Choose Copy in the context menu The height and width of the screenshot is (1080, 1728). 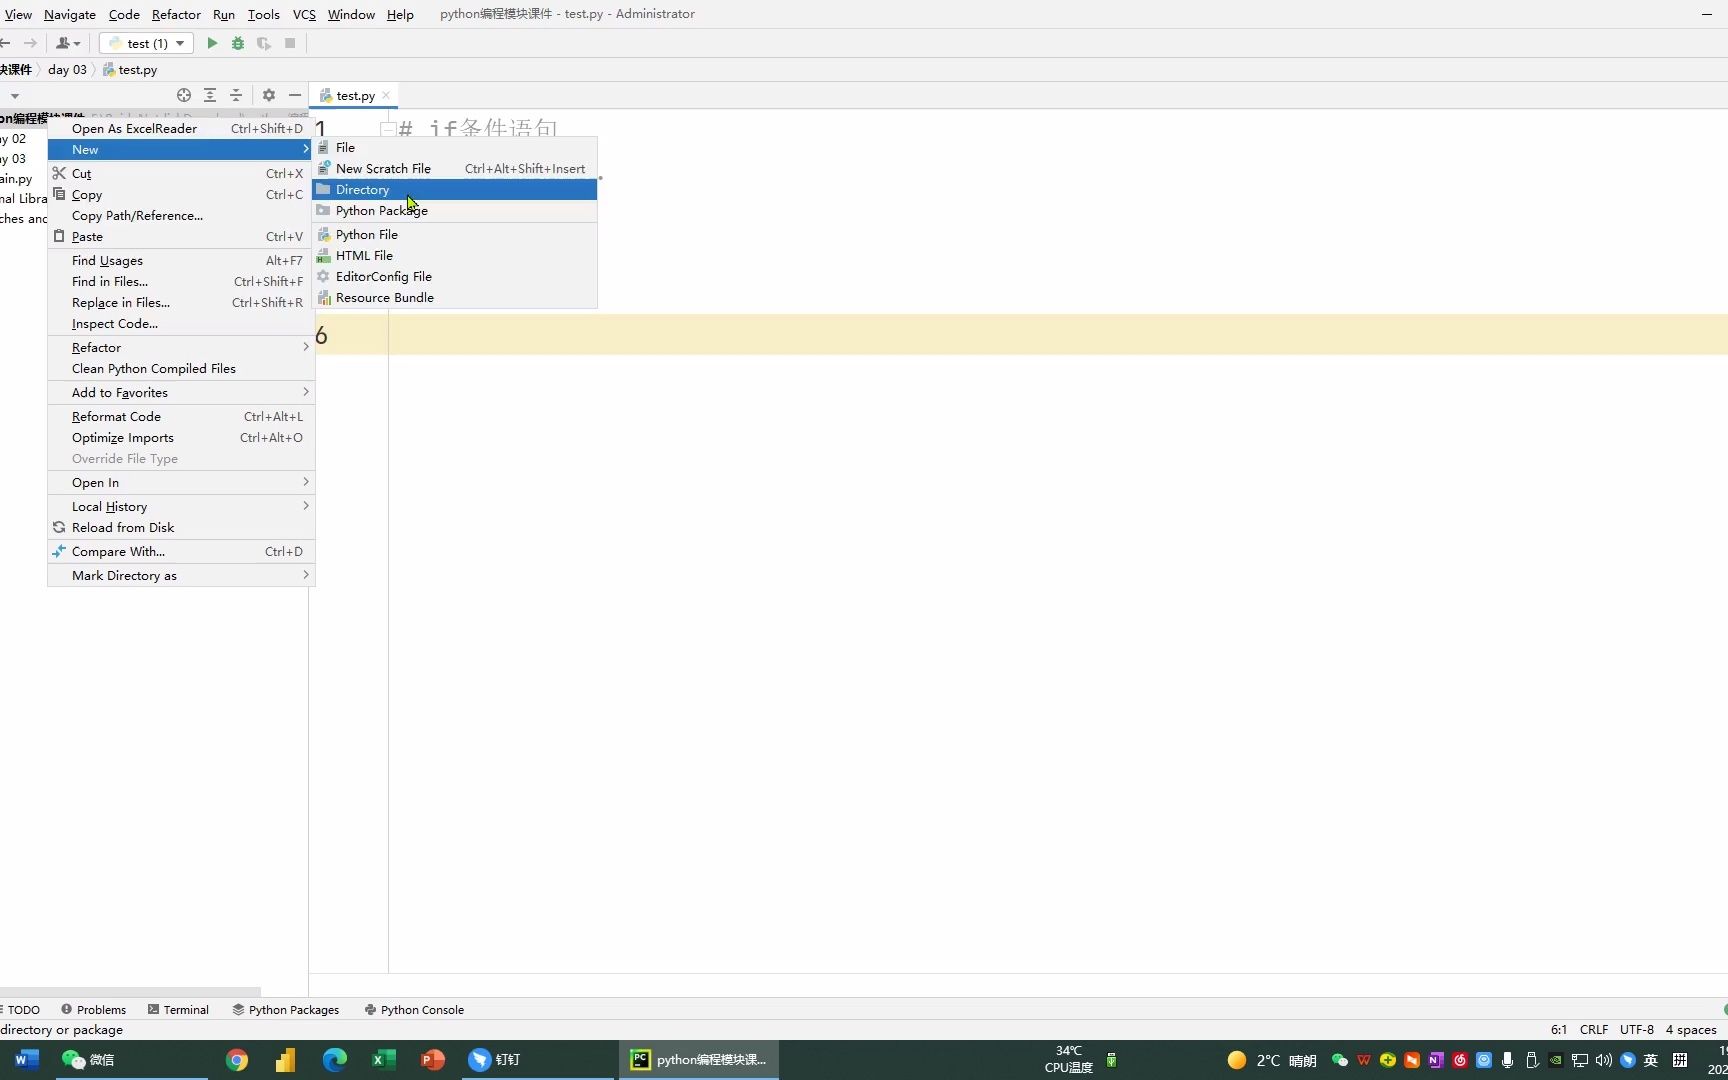pyautogui.click(x=181, y=194)
